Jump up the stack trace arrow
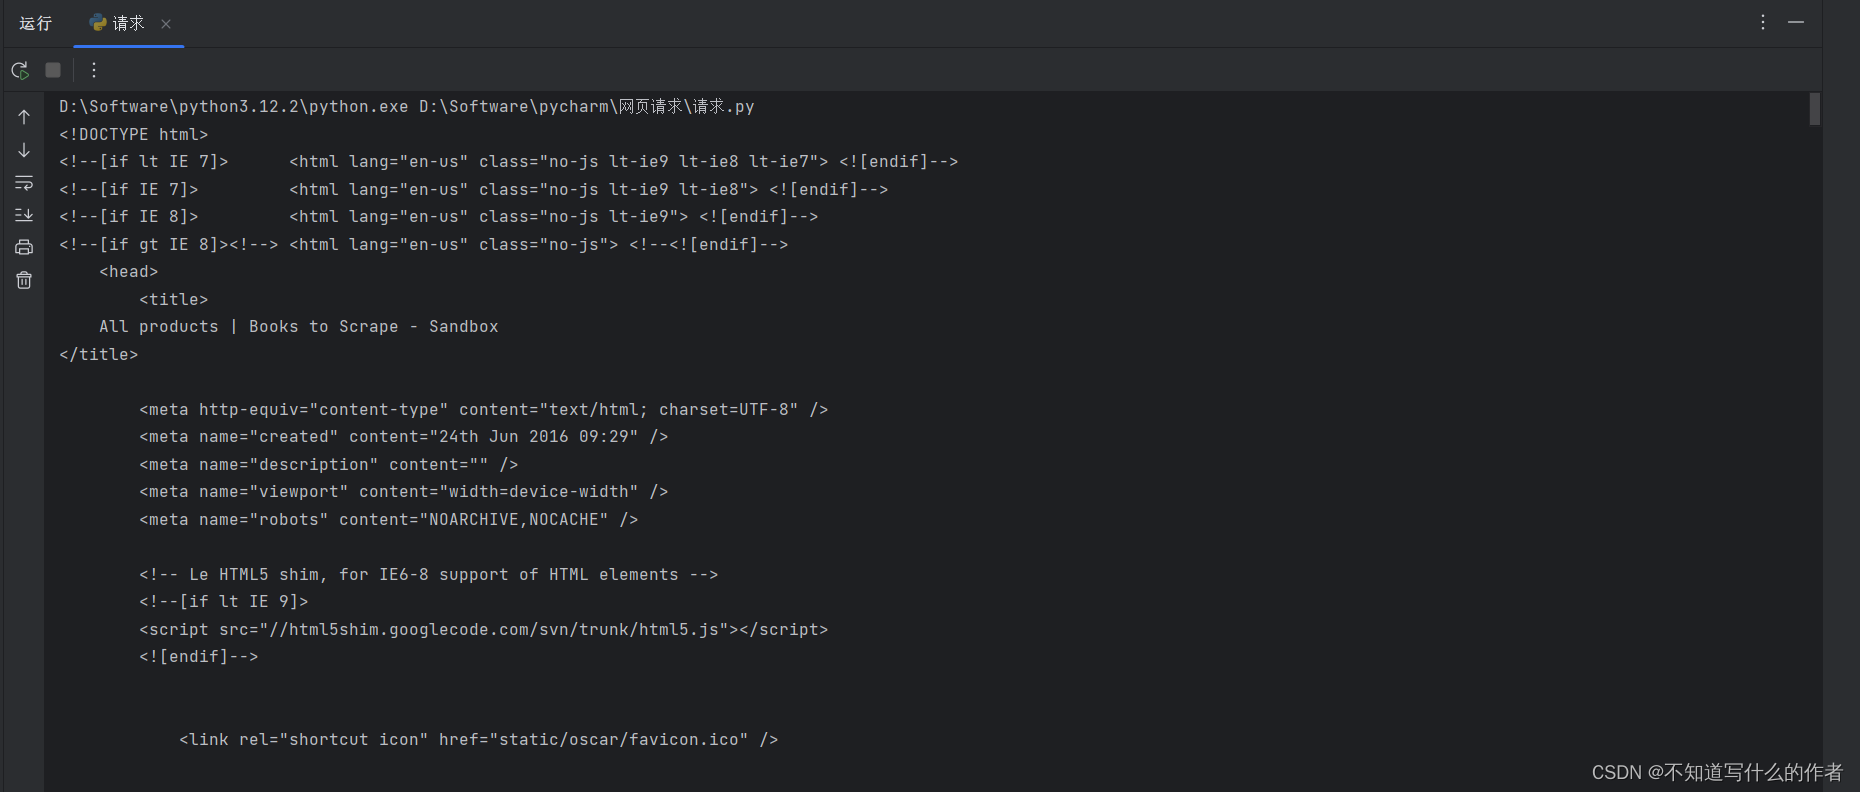Screen dimensions: 1860x792 pyautogui.click(x=24, y=117)
